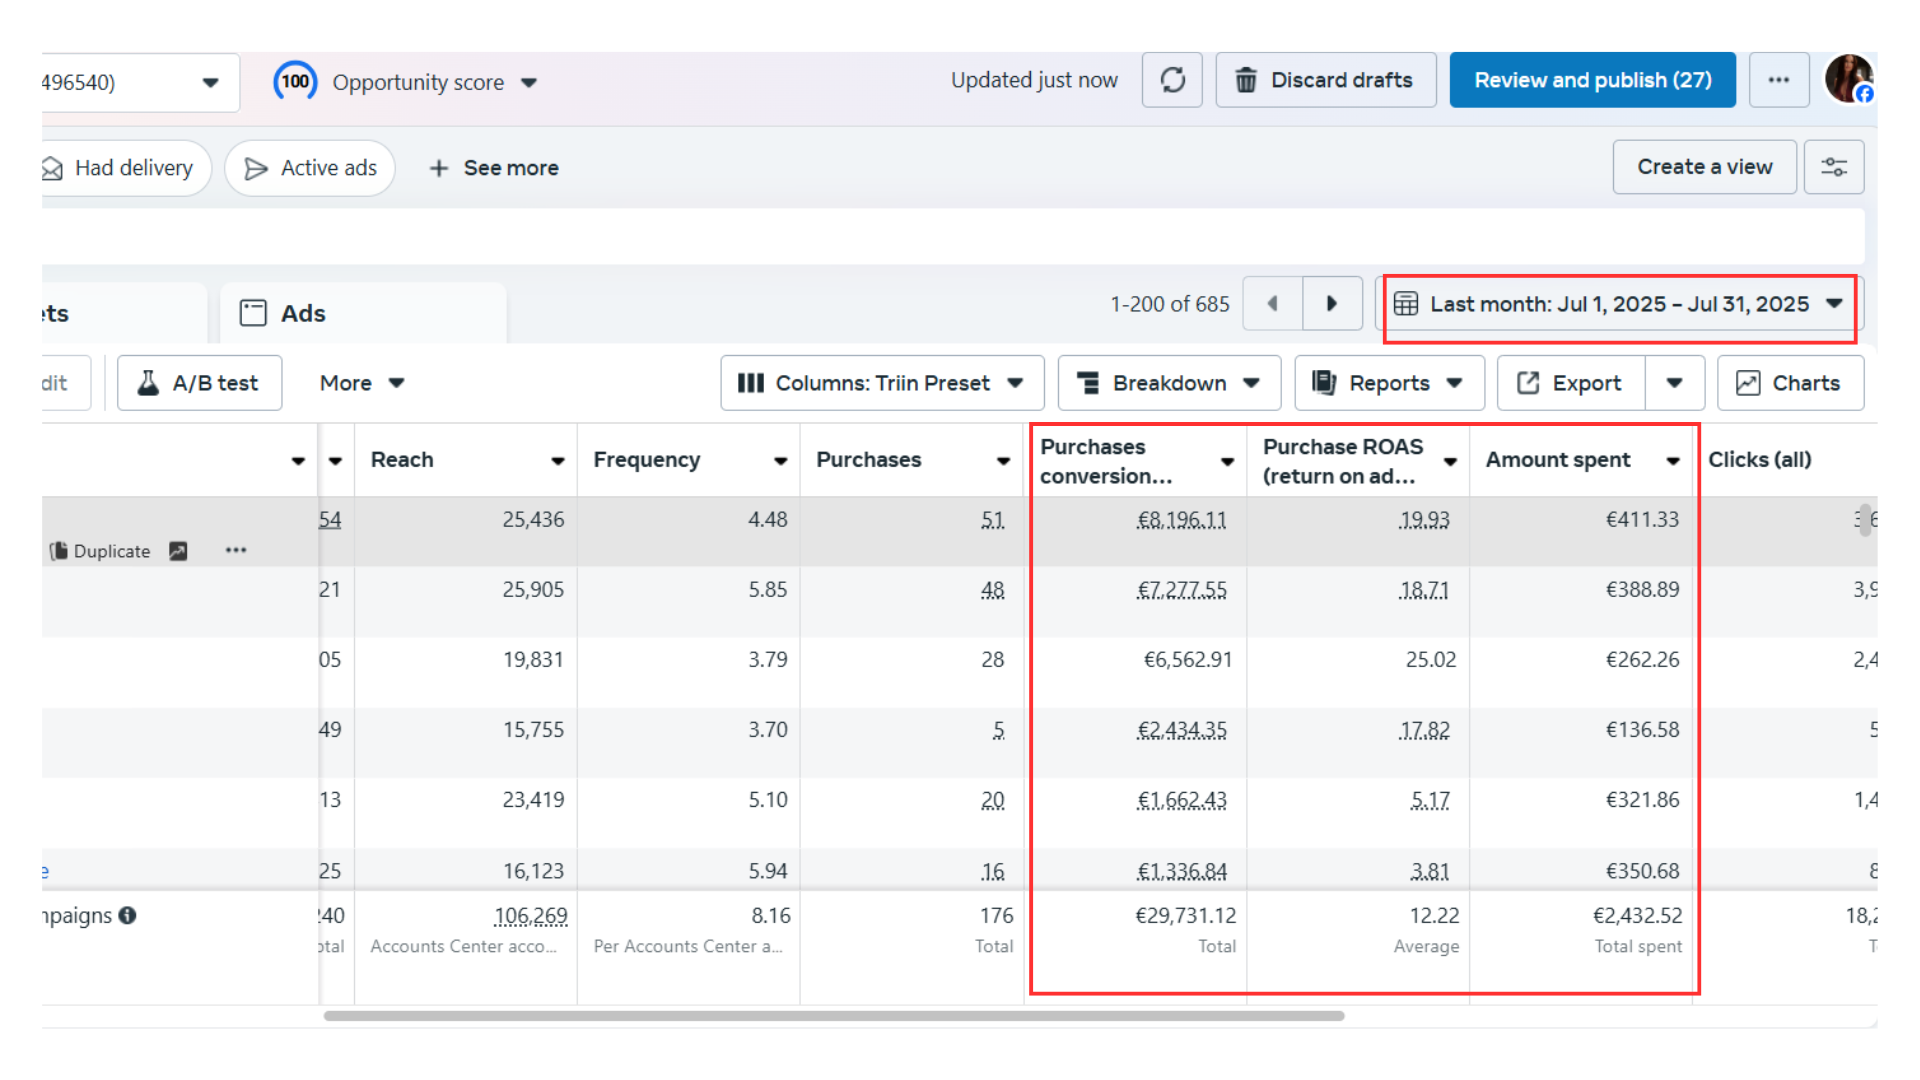Screen dimensions: 1920x1080
Task: Click the 1-200 of 685 page indicator
Action: 1169,304
